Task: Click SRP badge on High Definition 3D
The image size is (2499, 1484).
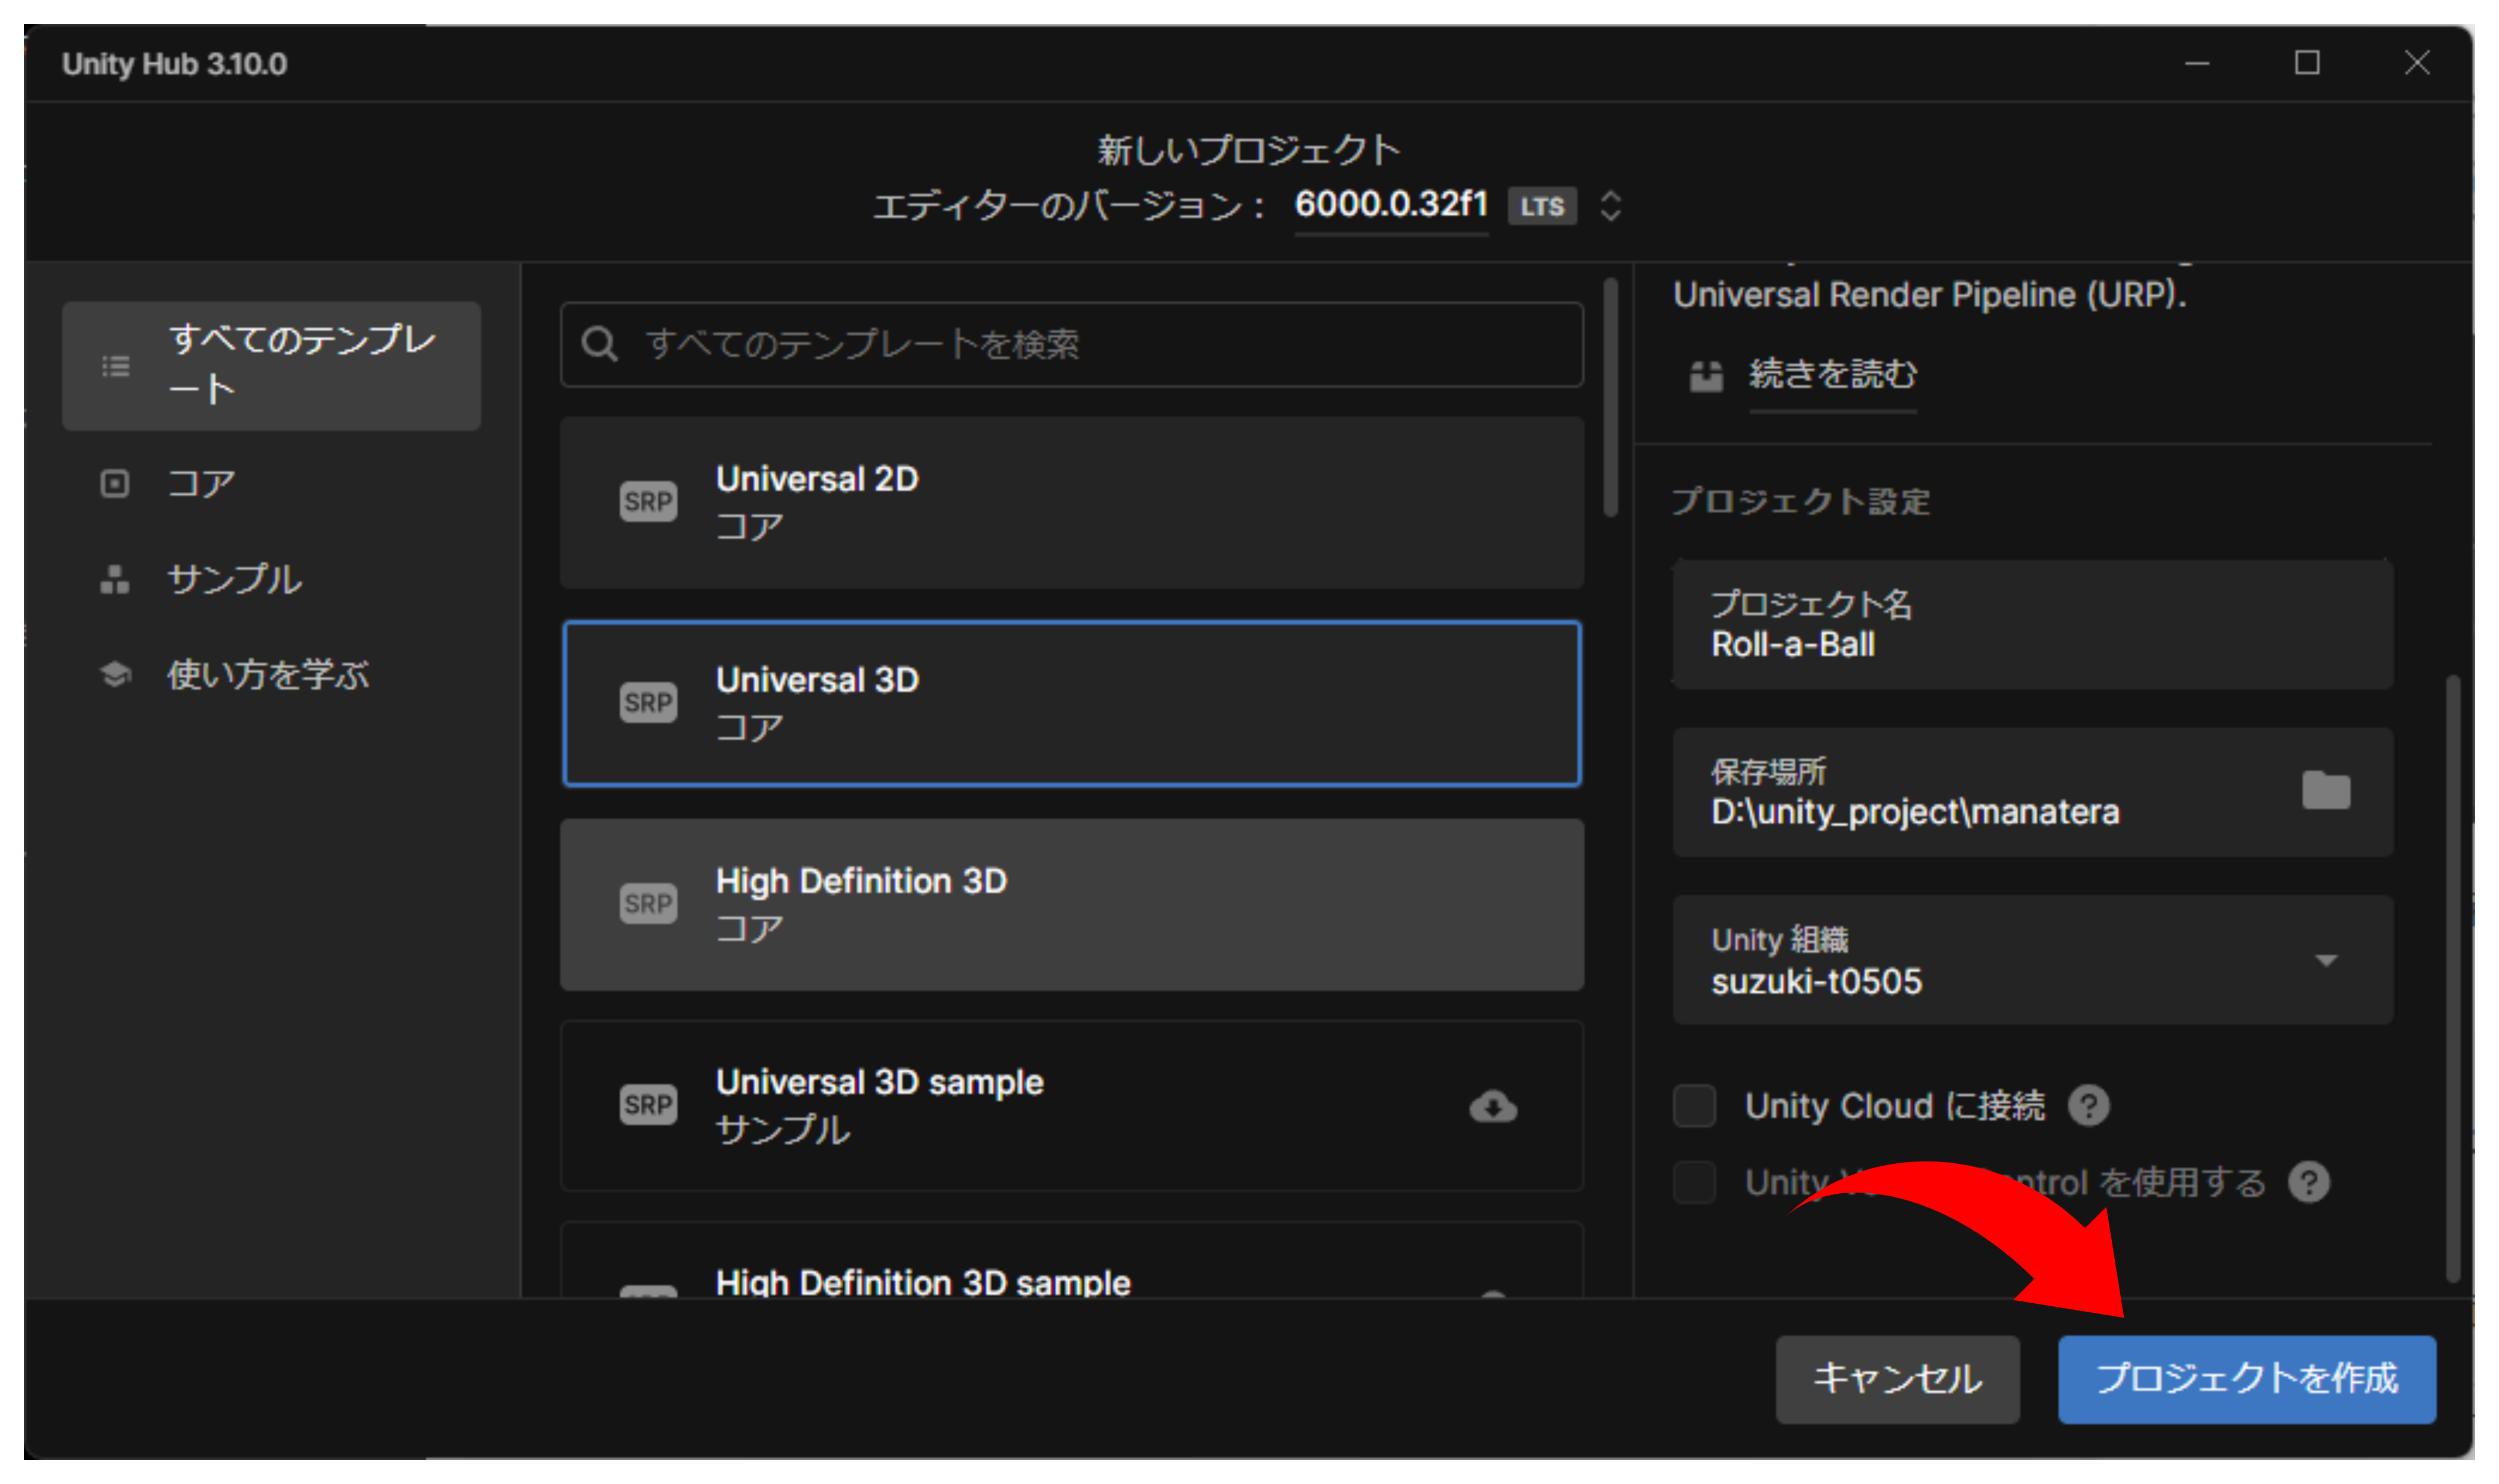Action: click(648, 904)
